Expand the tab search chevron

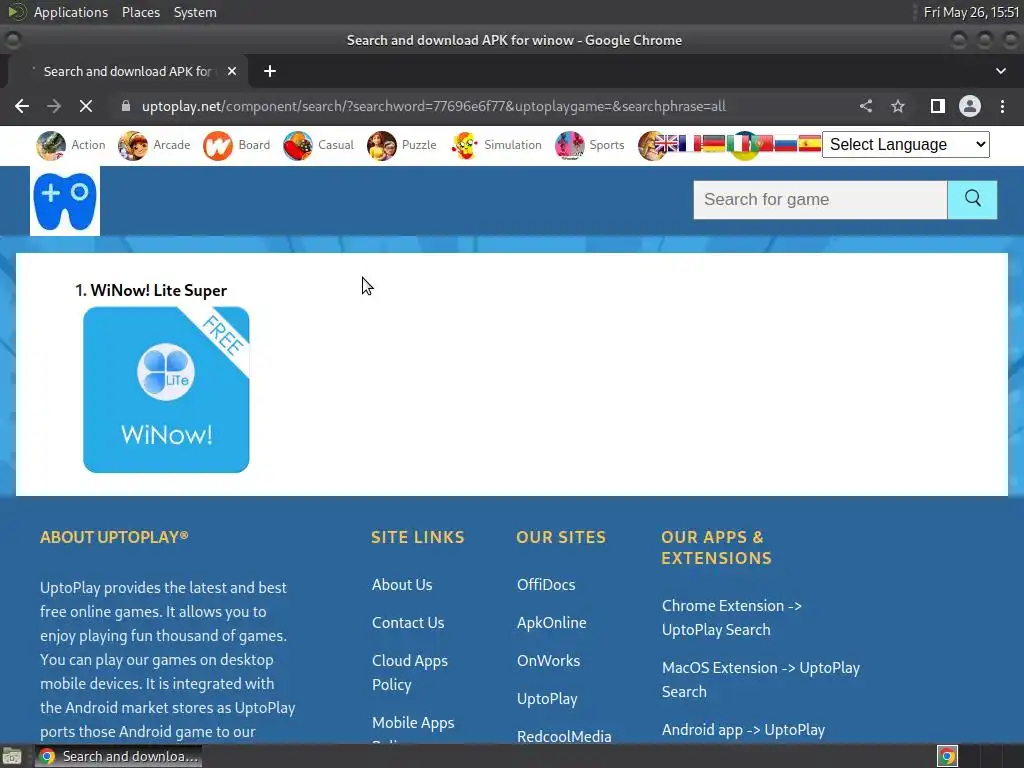1000,71
